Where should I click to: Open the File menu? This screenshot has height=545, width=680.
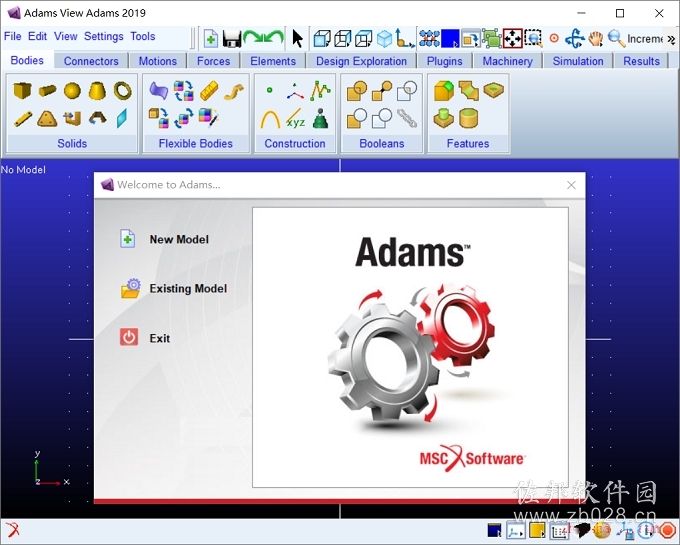click(x=12, y=36)
